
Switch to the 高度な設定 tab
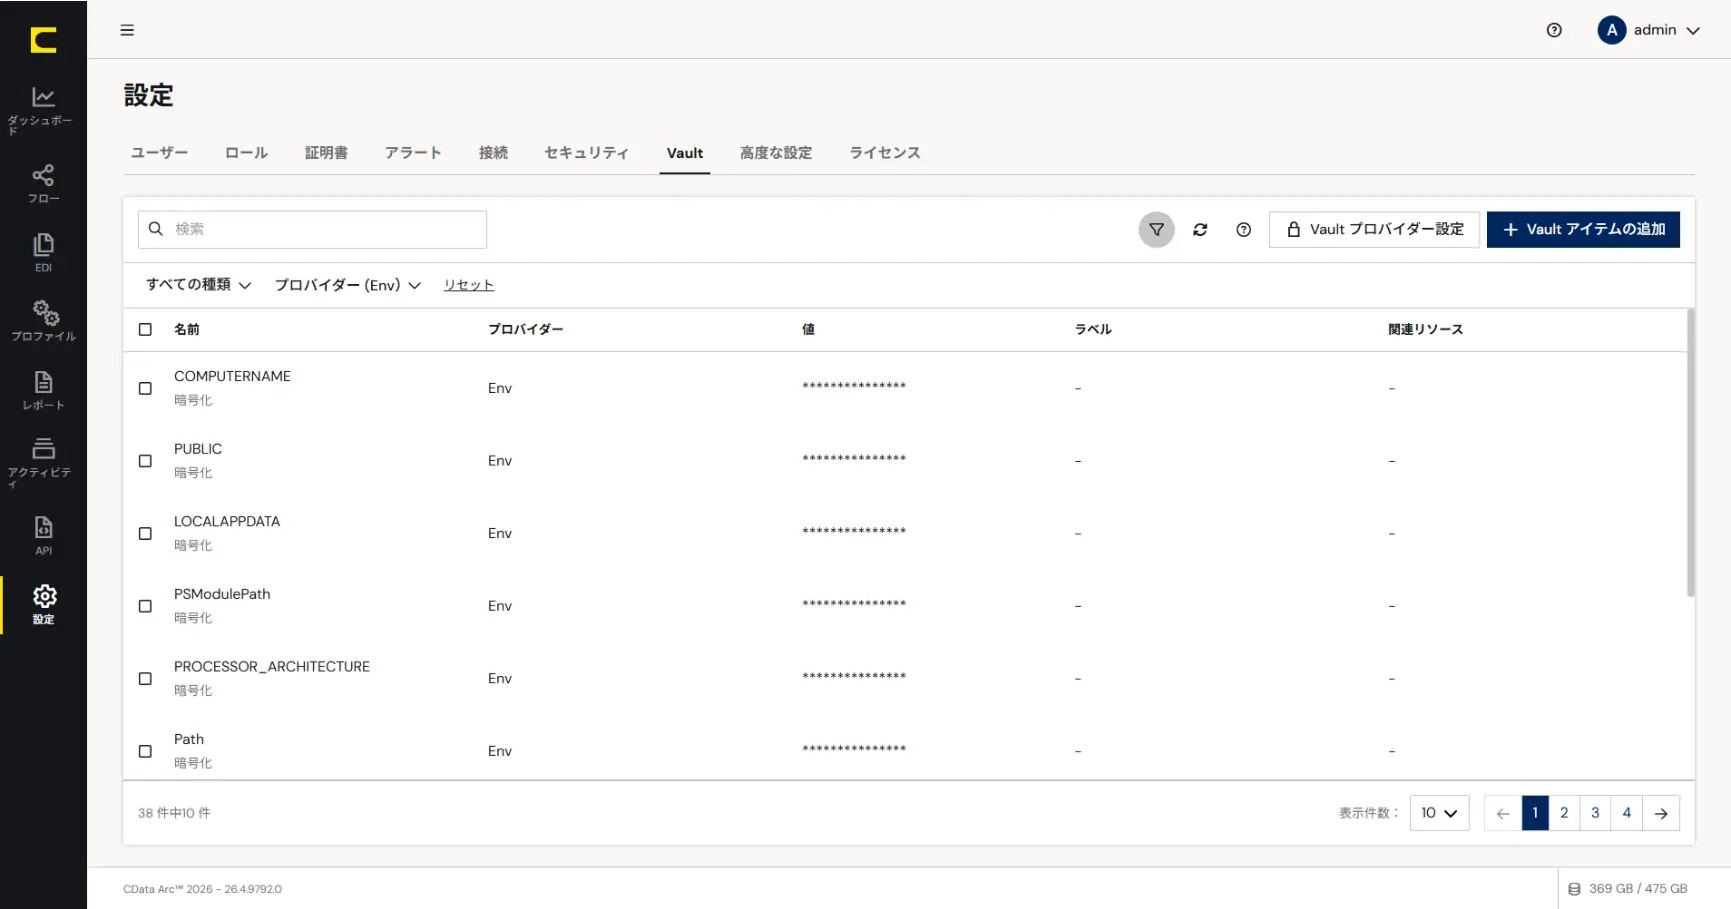coord(776,153)
